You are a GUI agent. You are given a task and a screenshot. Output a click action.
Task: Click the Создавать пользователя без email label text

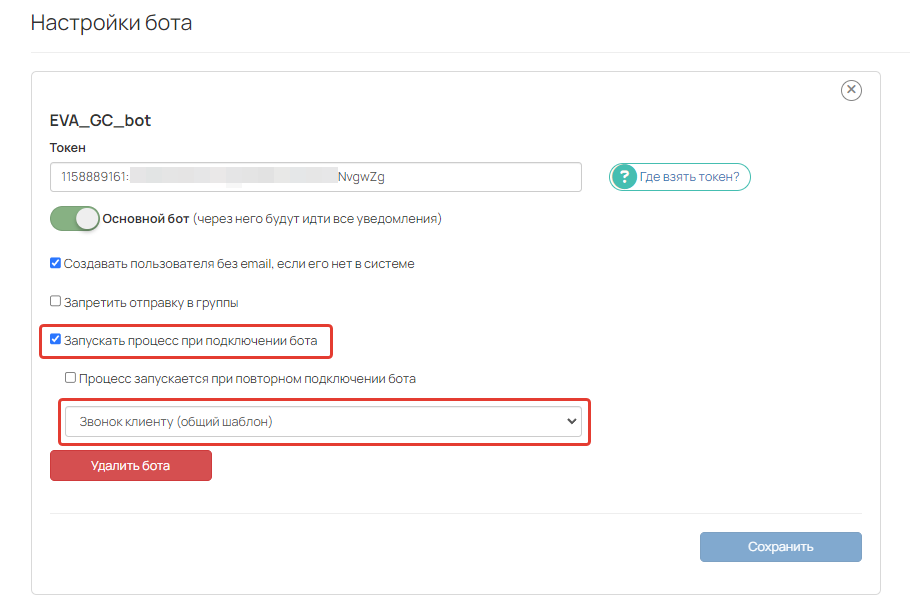pyautogui.click(x=239, y=264)
